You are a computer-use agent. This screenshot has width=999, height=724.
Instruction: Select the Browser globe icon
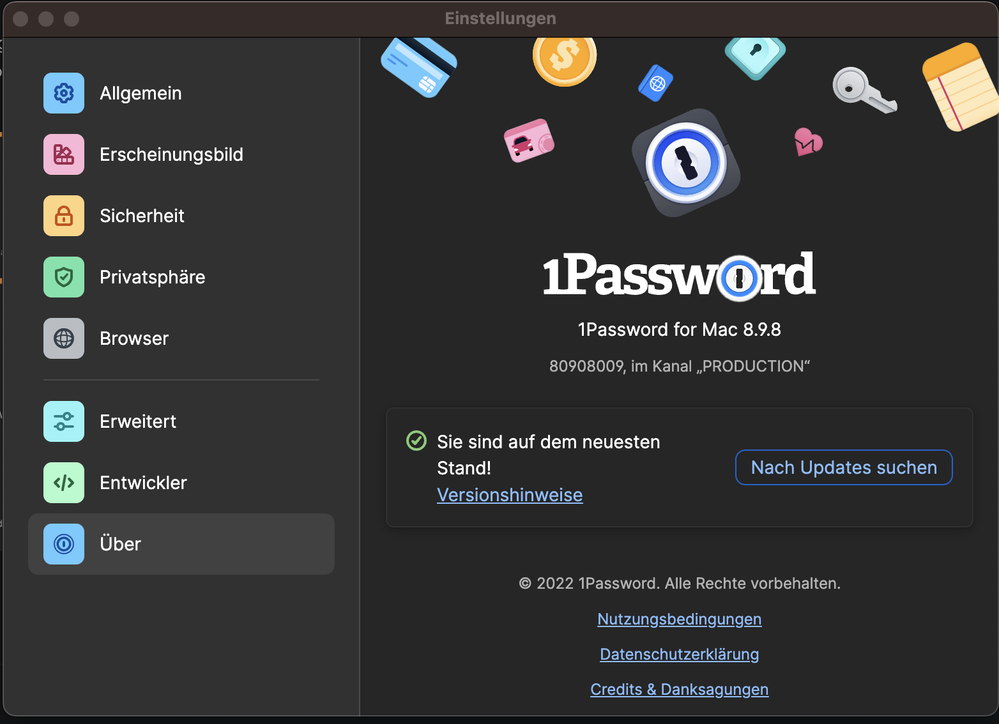[64, 339]
